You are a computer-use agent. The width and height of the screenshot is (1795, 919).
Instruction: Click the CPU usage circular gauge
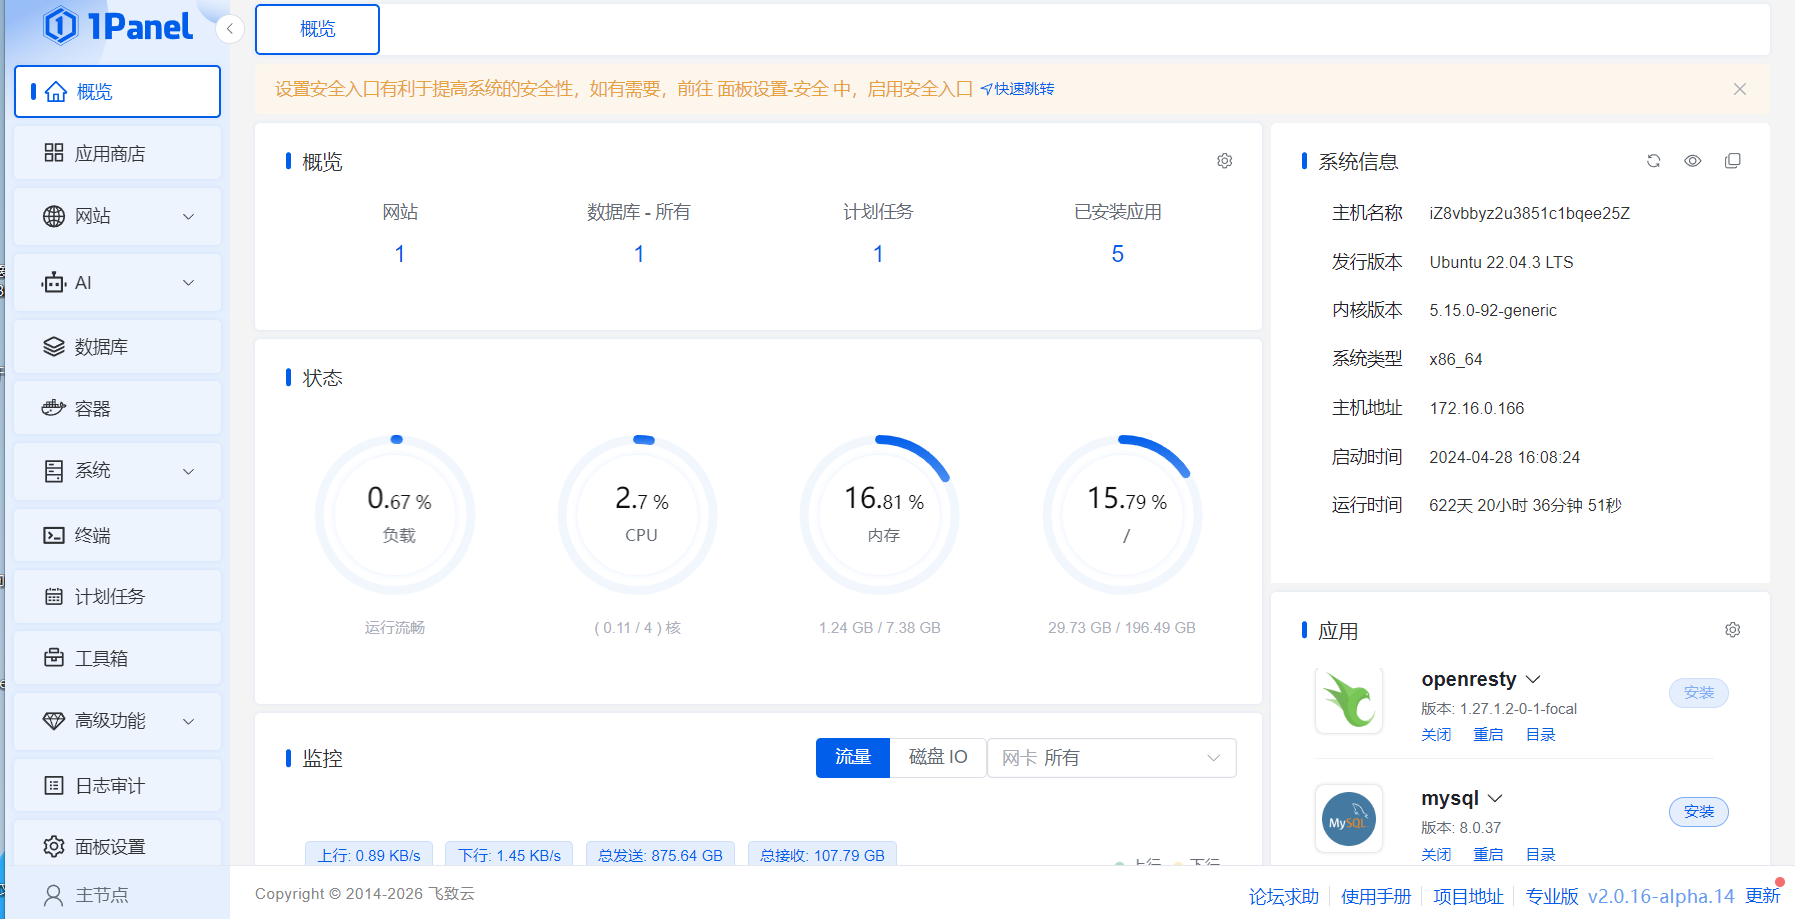pos(640,515)
